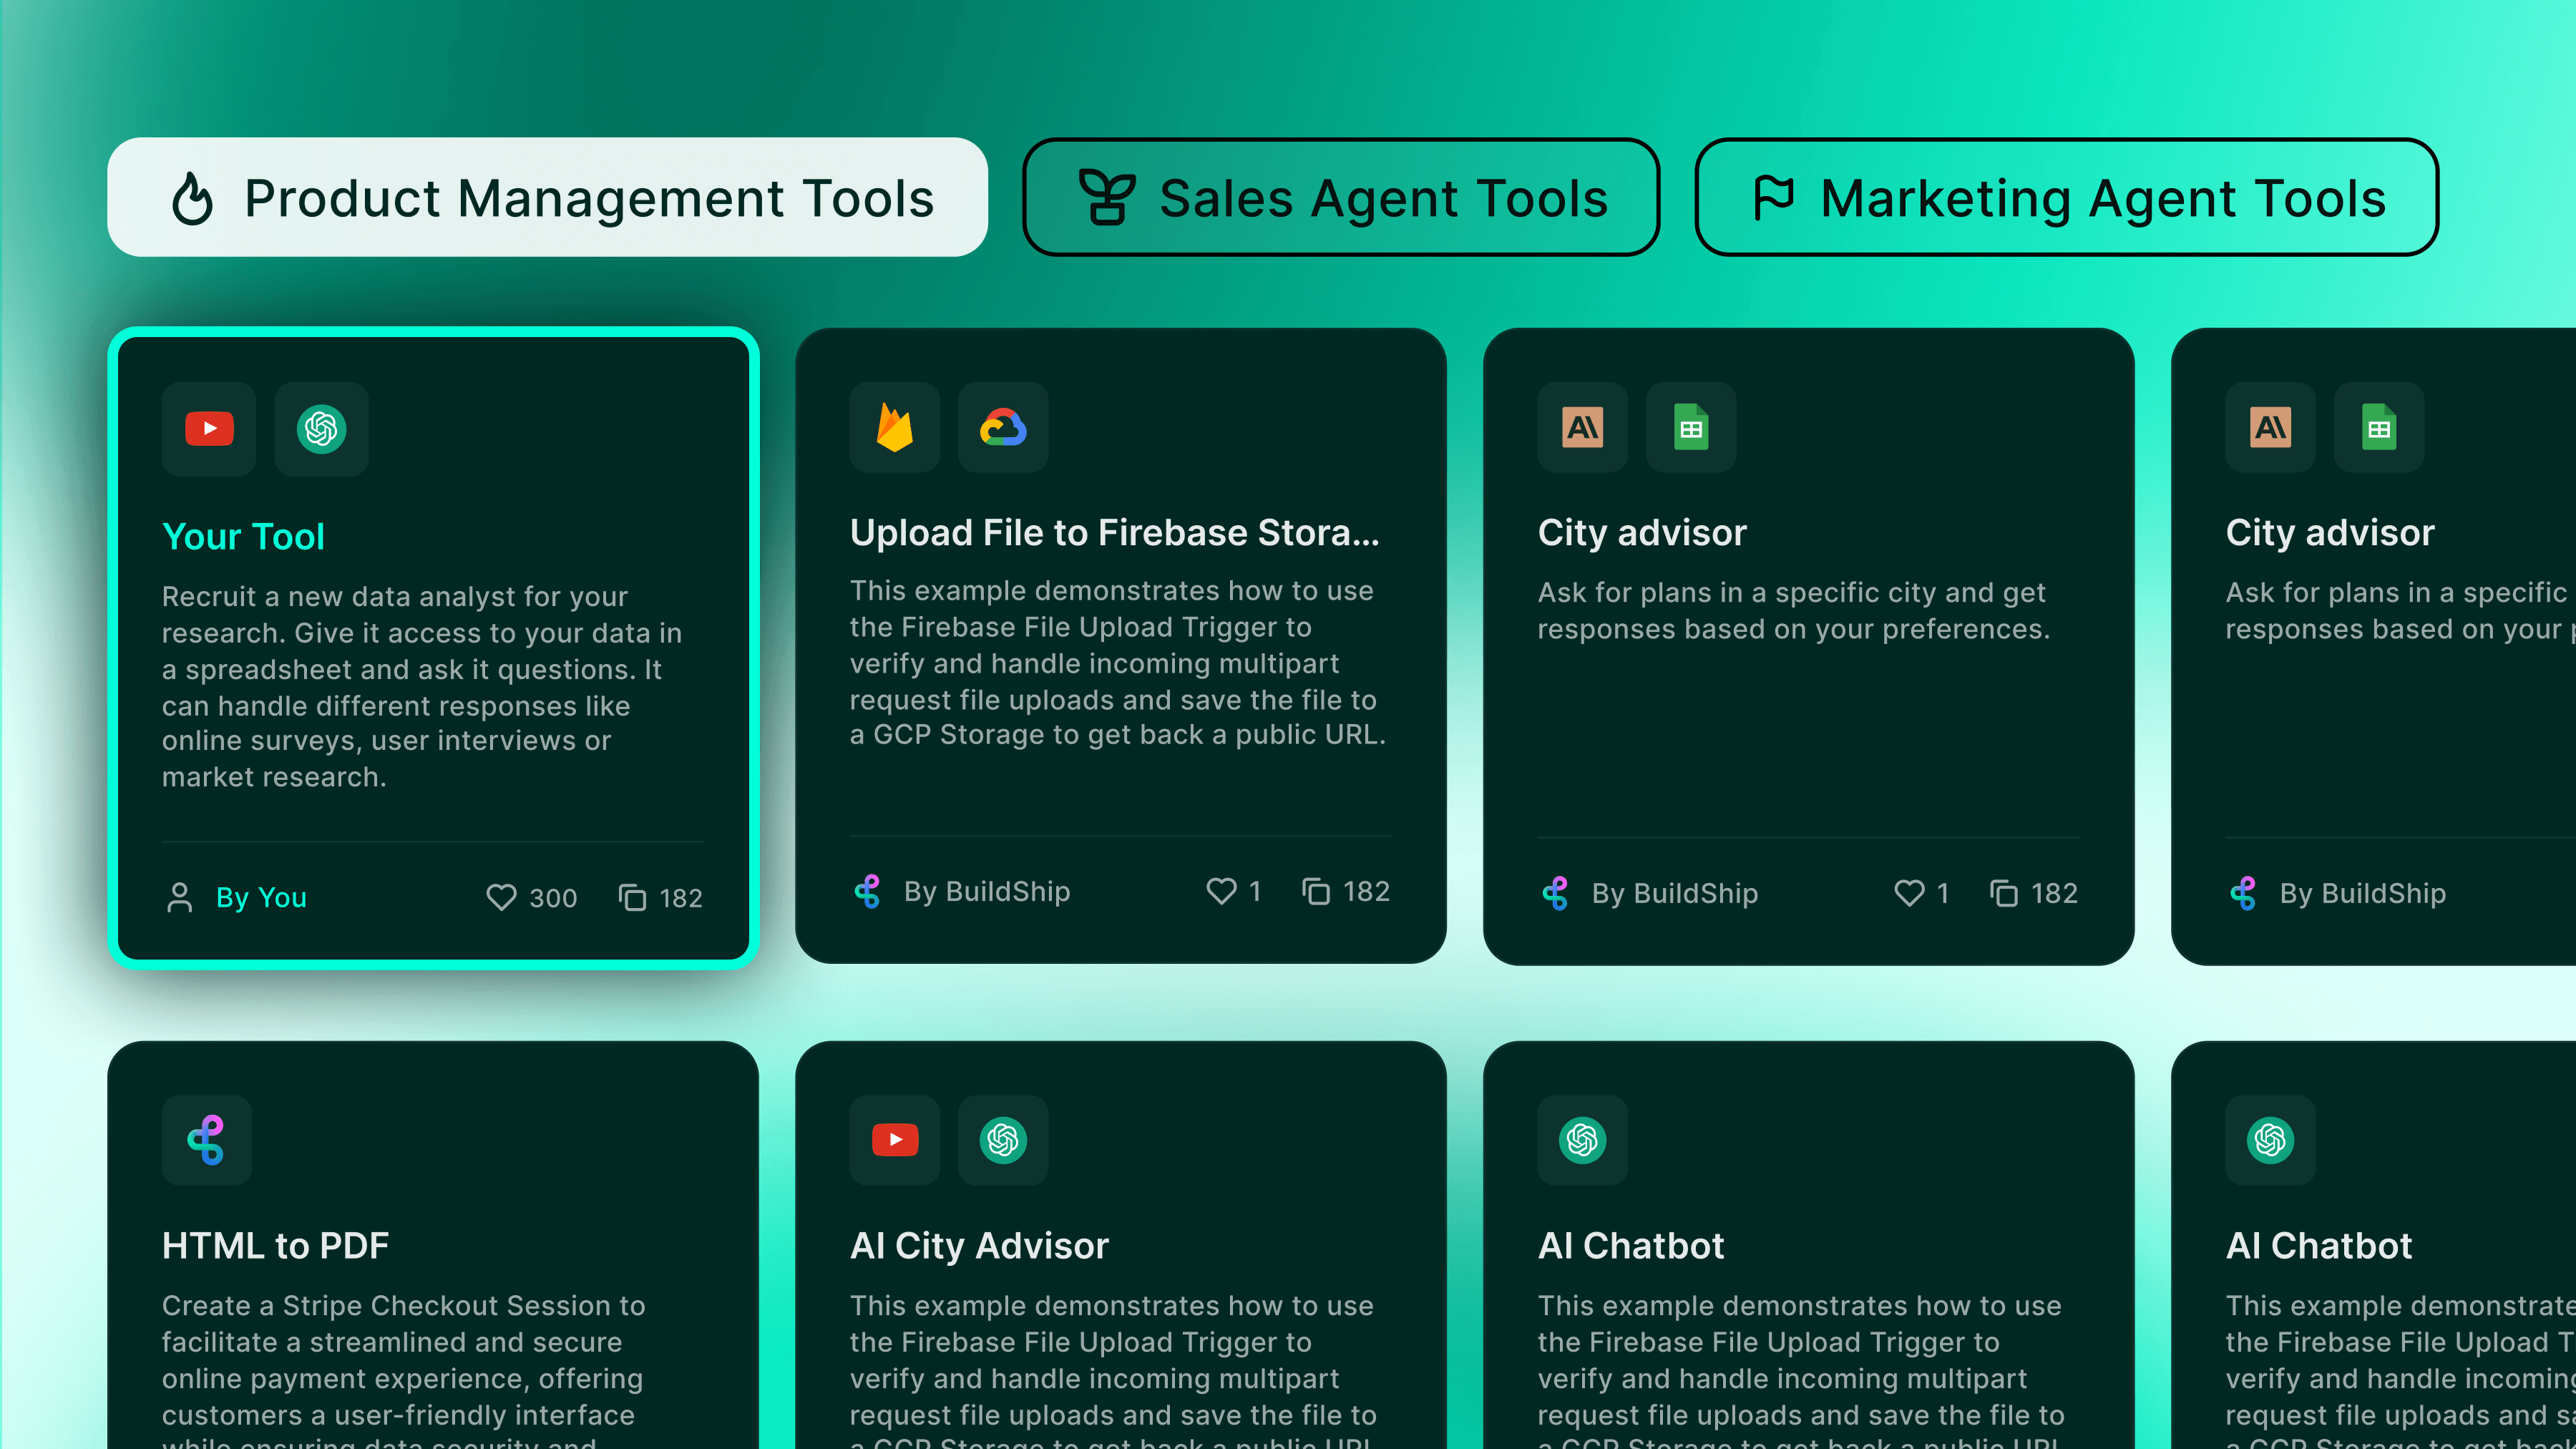Select the Marketing Agent Tools tab
Viewport: 2576px width, 1449px height.
[2066, 197]
